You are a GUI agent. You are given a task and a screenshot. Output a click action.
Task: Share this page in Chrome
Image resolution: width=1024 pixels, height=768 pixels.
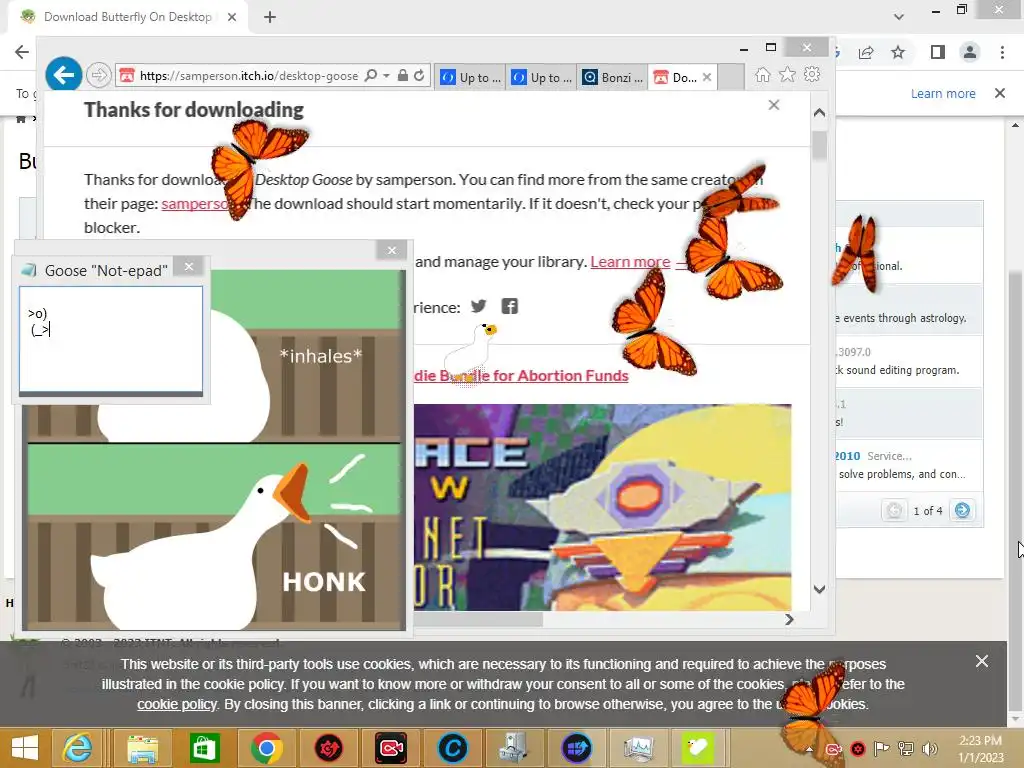pyautogui.click(x=867, y=52)
